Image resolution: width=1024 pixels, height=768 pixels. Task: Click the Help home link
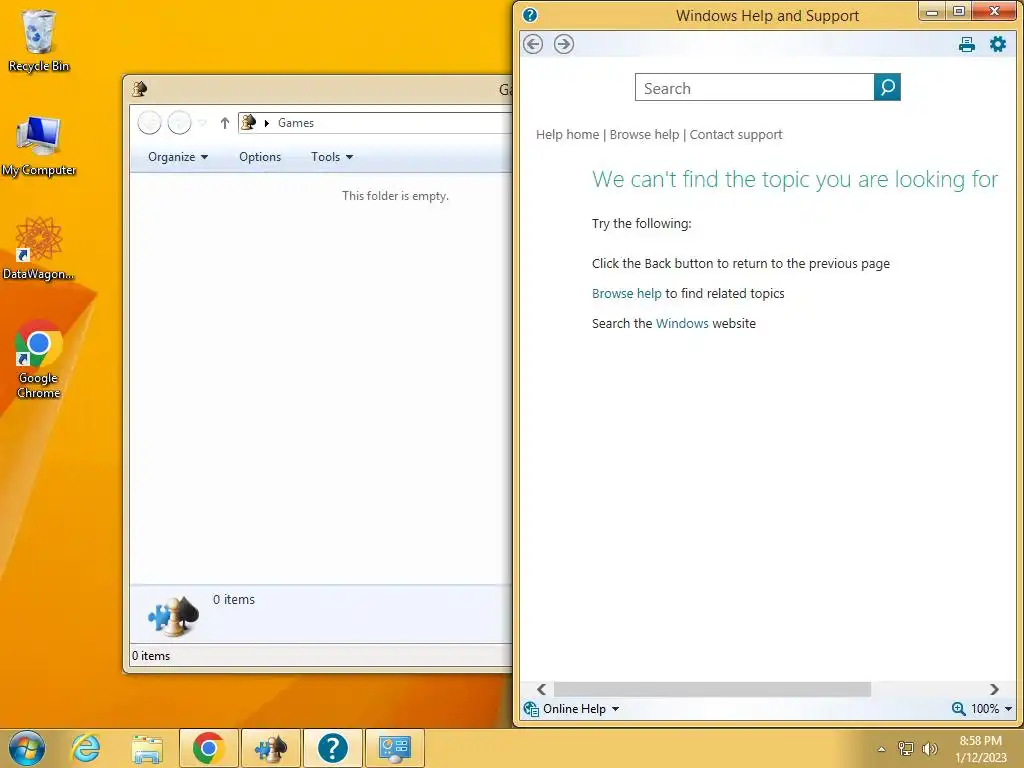[x=568, y=135]
